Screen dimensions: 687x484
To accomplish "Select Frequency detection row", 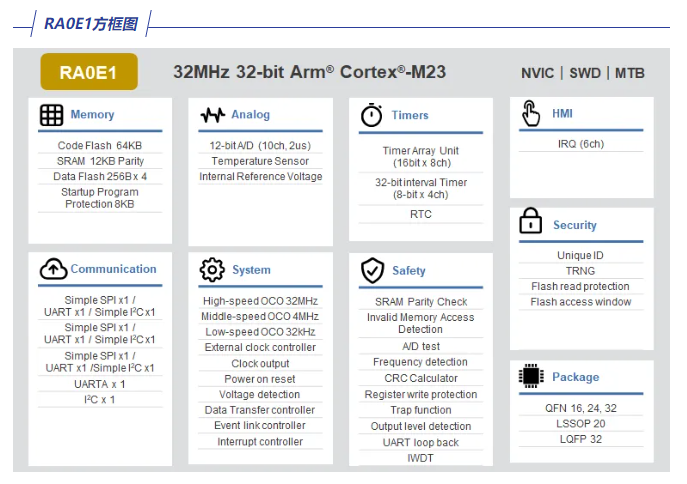I will [x=421, y=362].
